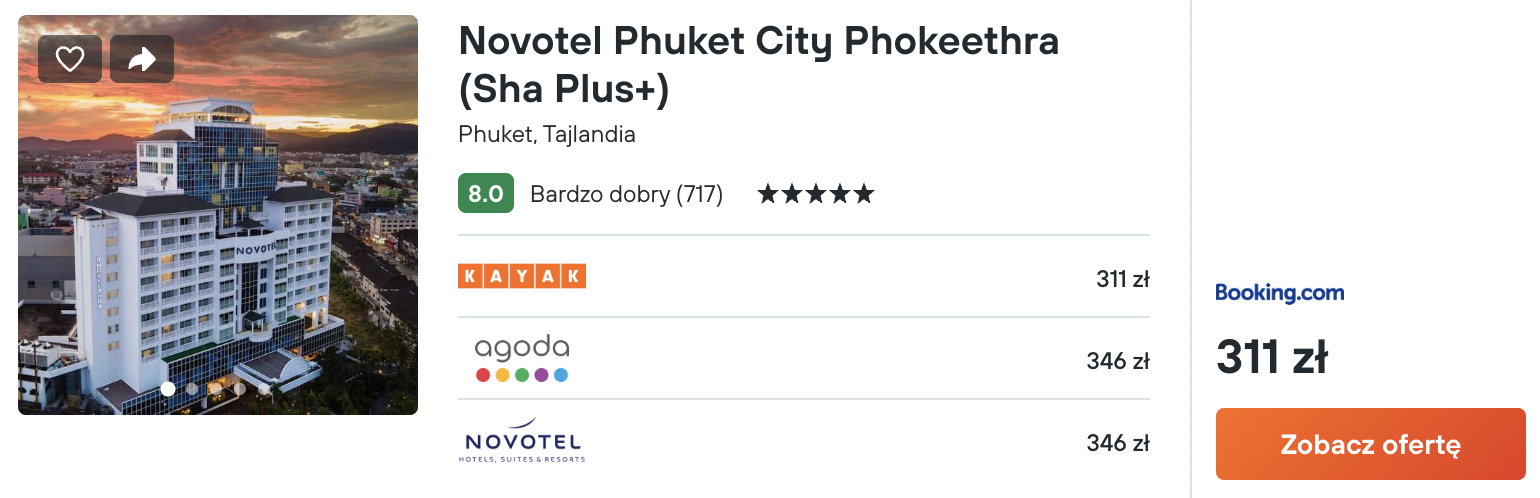Image resolution: width=1540 pixels, height=498 pixels.
Task: Click the green 8.0 rating badge
Action: [486, 194]
